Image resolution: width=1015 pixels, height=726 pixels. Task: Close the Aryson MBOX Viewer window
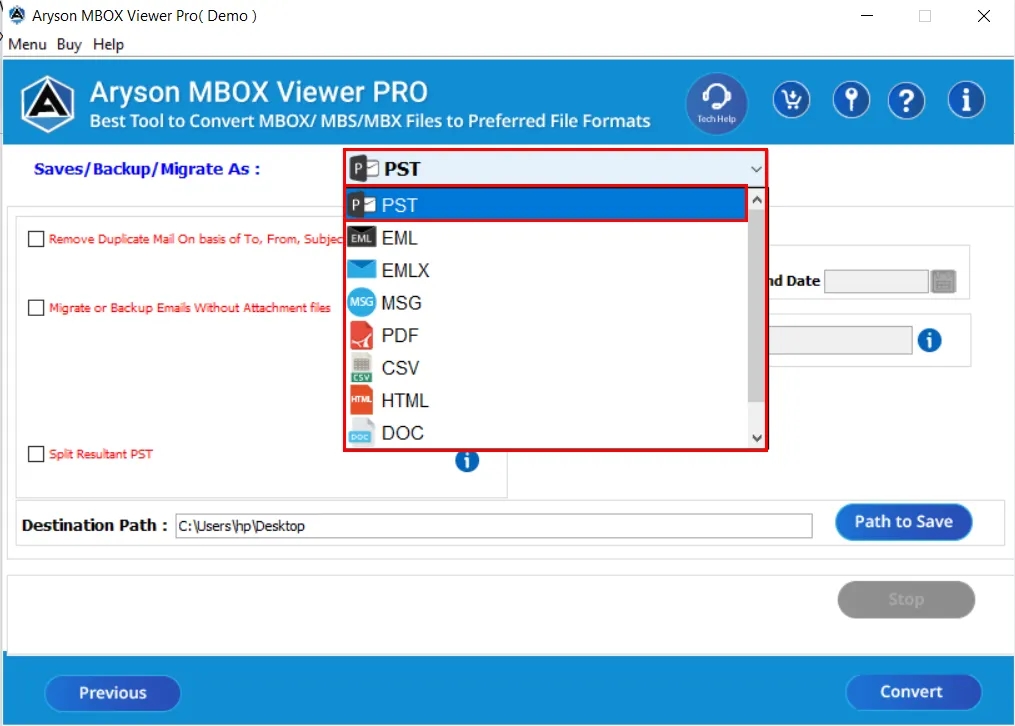(x=983, y=16)
